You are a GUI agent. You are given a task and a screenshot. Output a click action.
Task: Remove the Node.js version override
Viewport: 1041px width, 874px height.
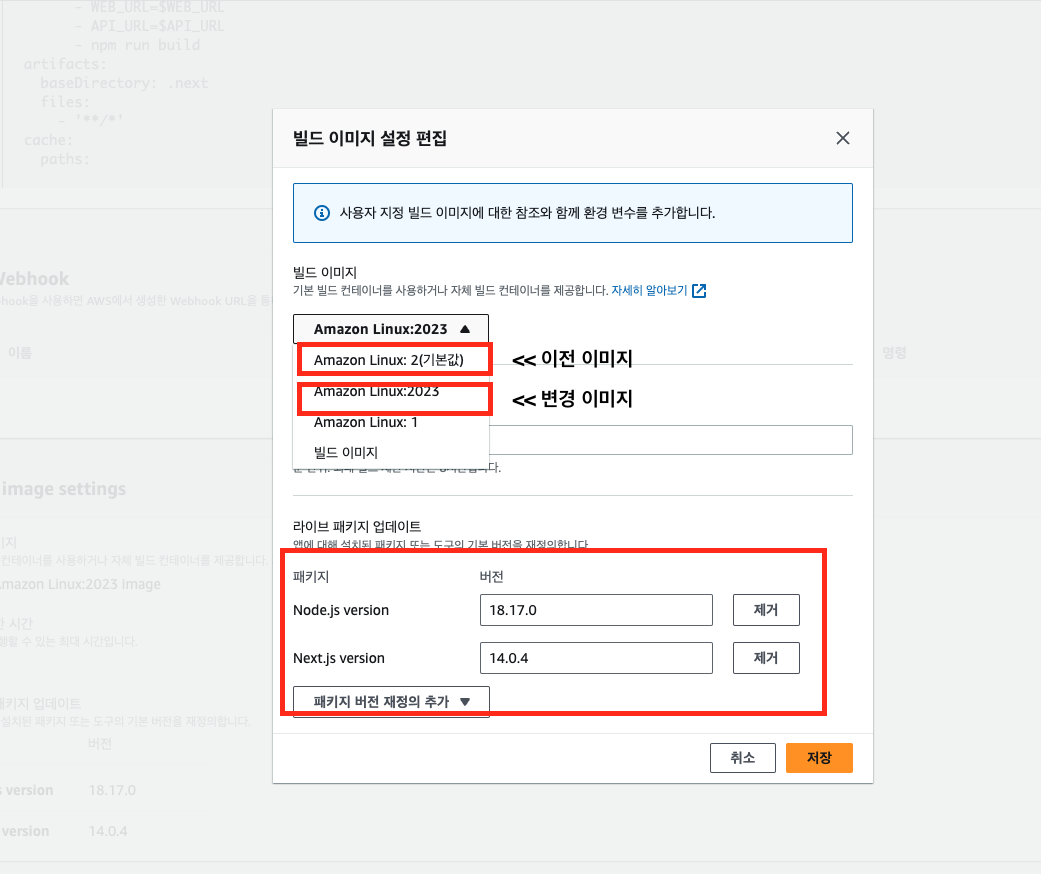click(x=766, y=610)
